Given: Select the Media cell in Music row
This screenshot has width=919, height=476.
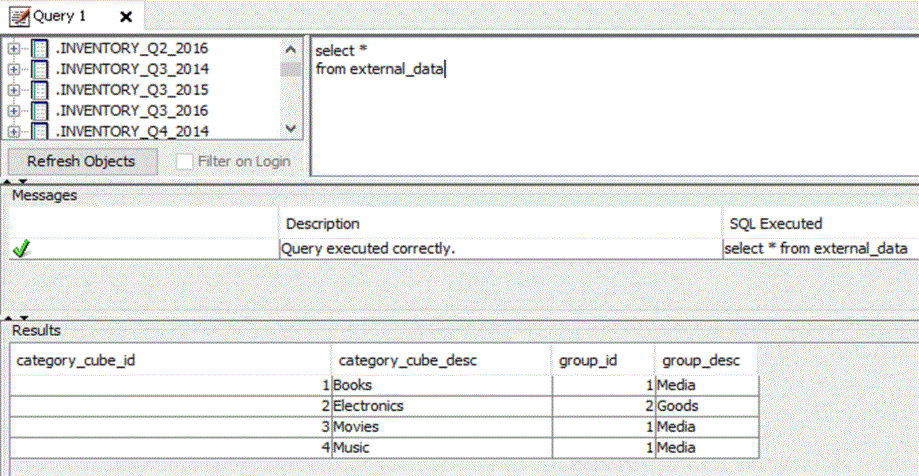Looking at the screenshot, I should tap(707, 448).
